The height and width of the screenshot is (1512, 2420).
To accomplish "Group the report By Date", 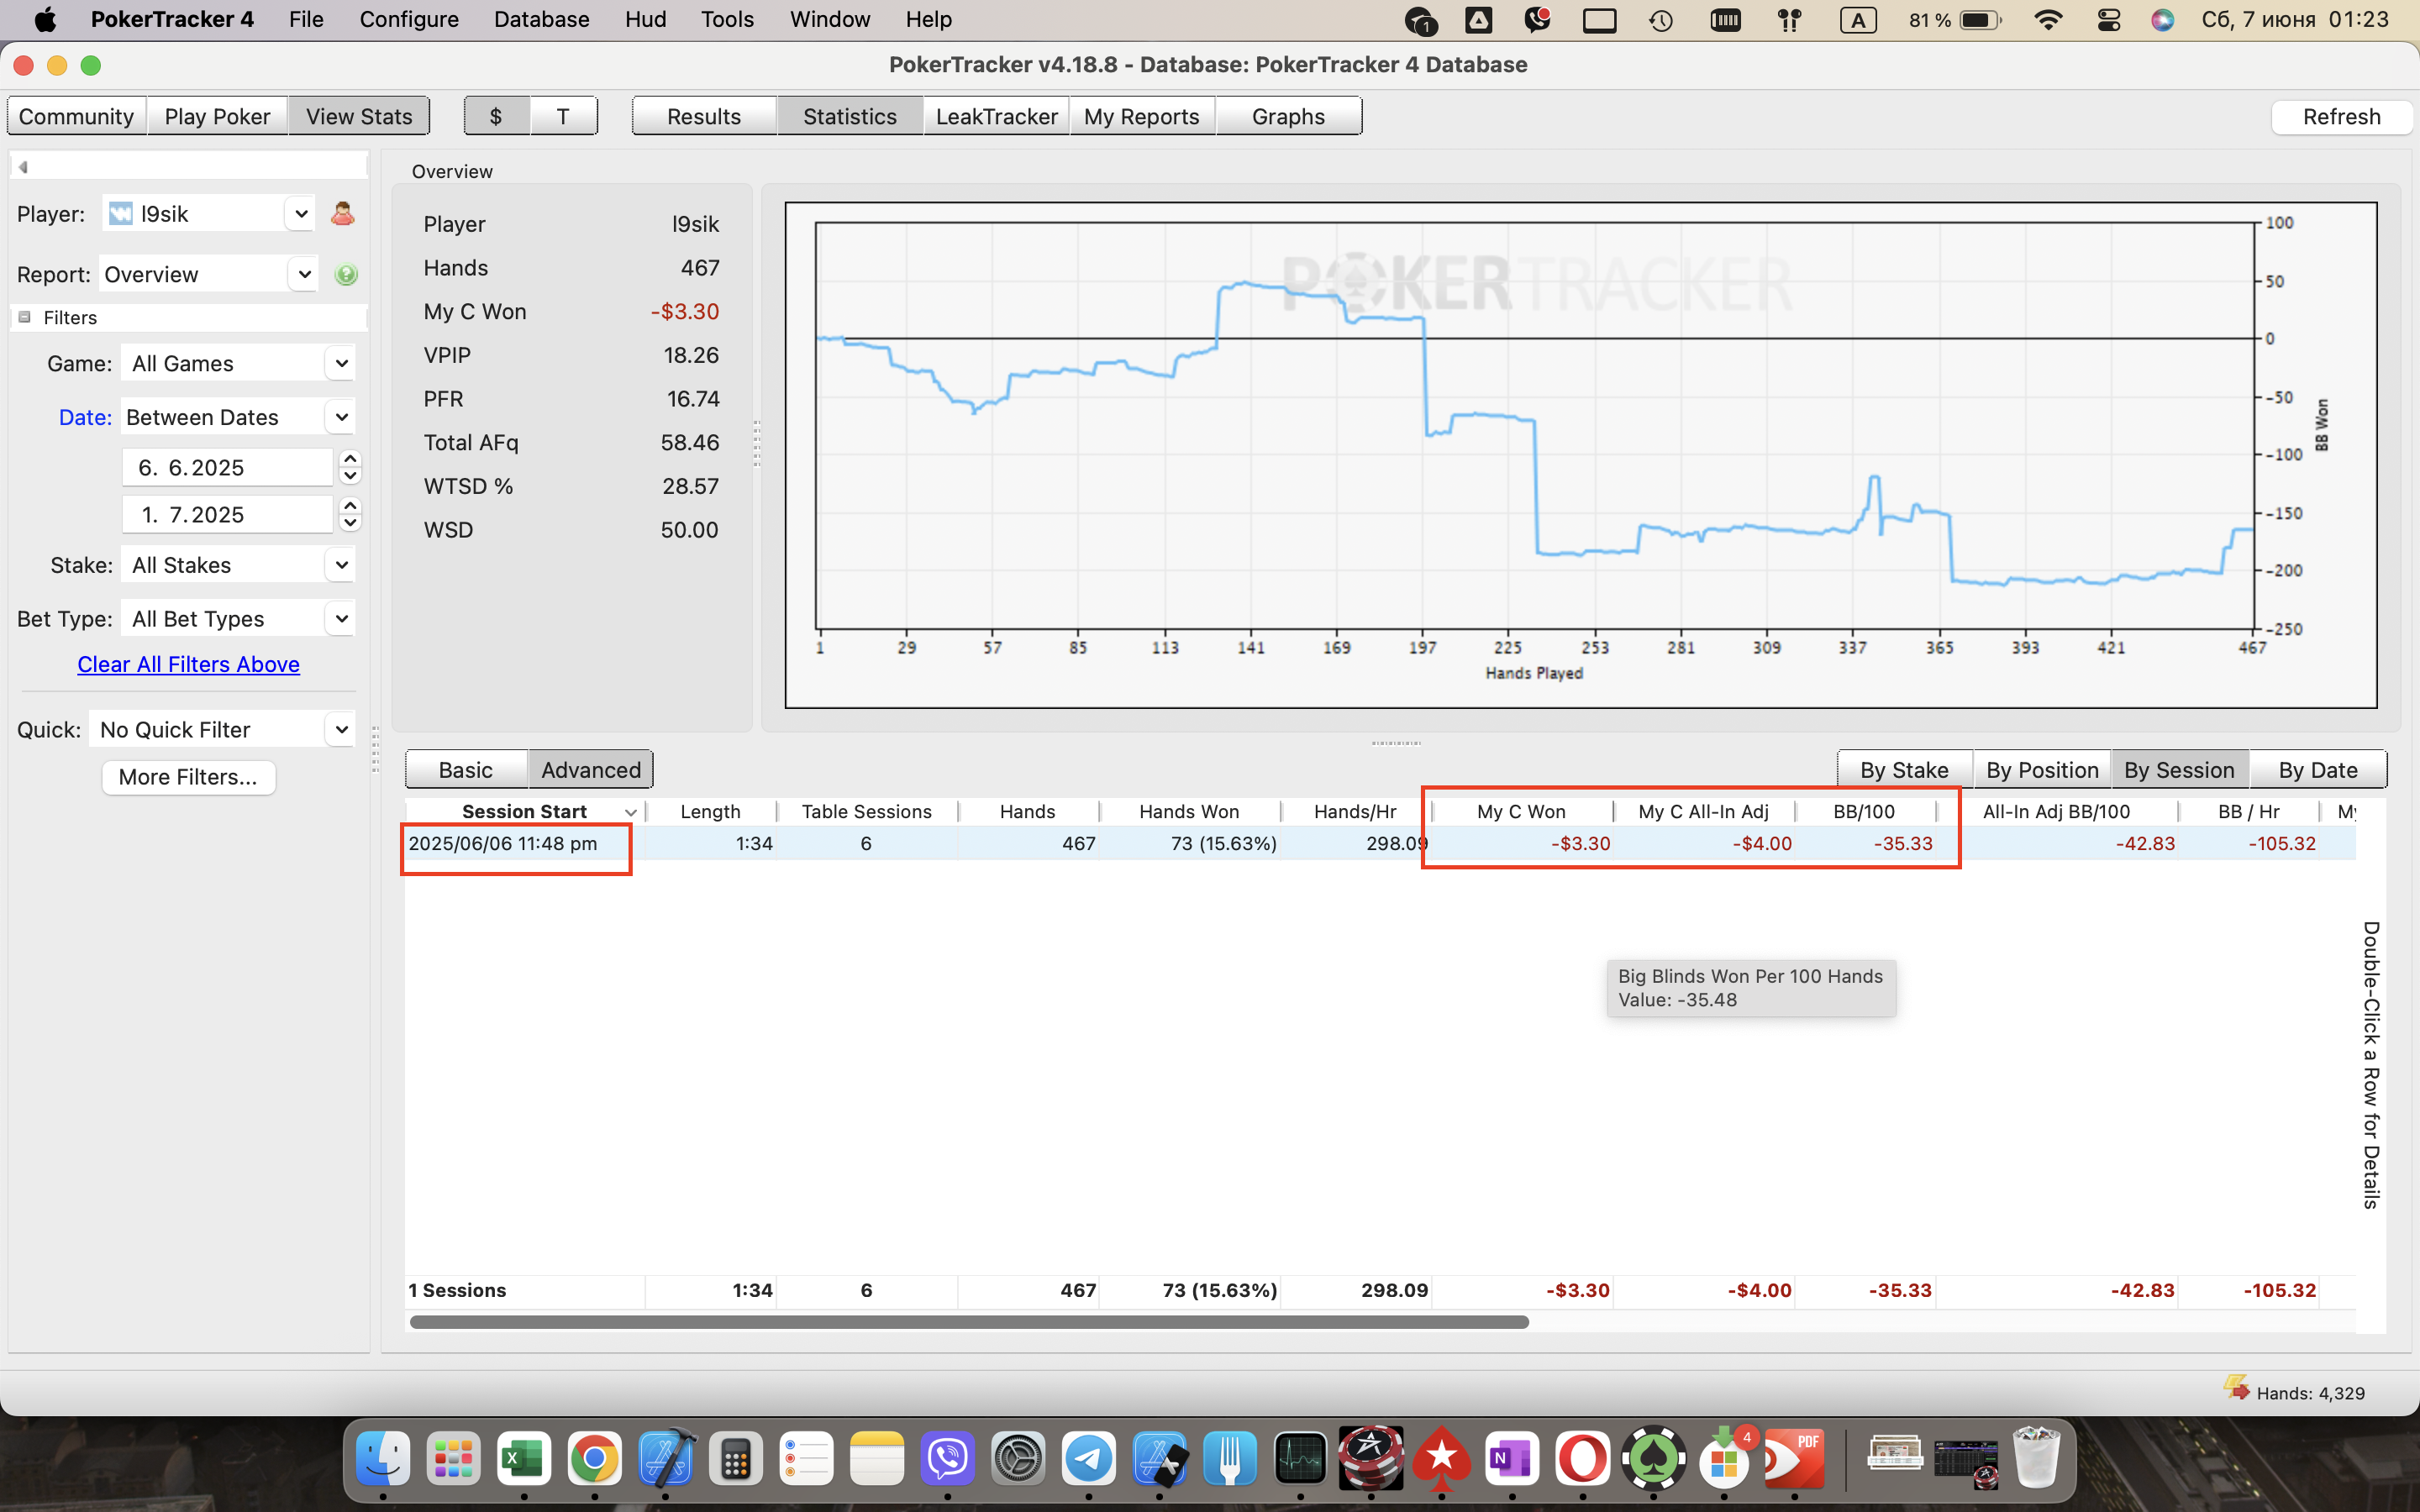I will 2317,769.
